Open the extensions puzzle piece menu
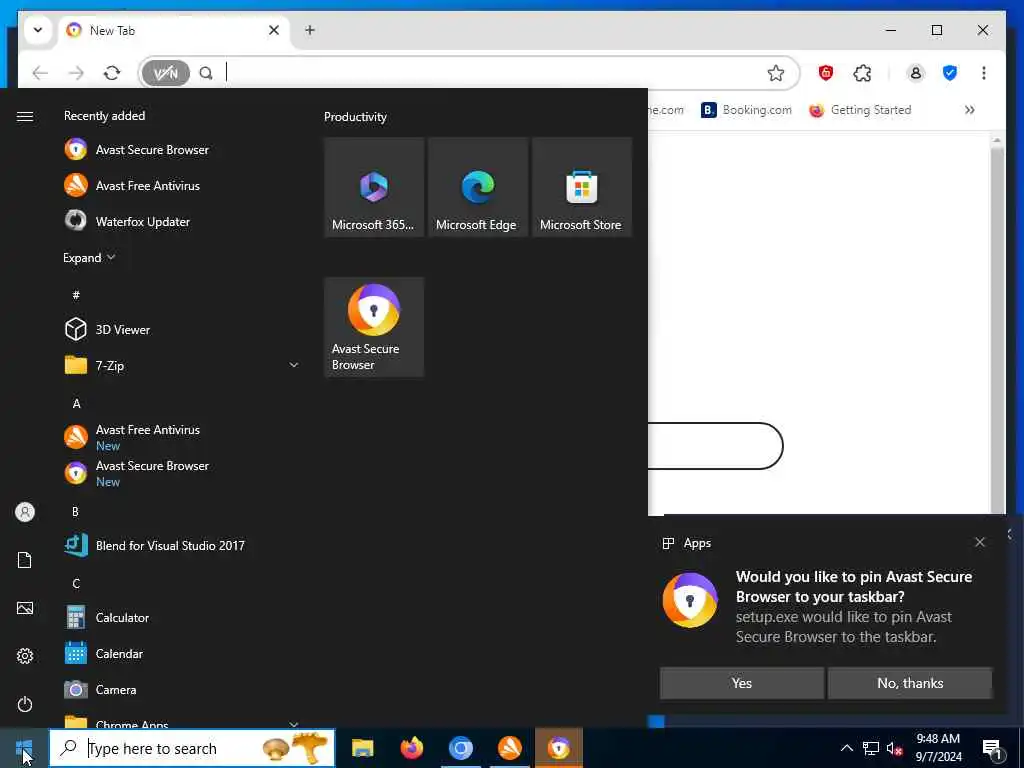Viewport: 1024px width, 768px height. click(862, 73)
